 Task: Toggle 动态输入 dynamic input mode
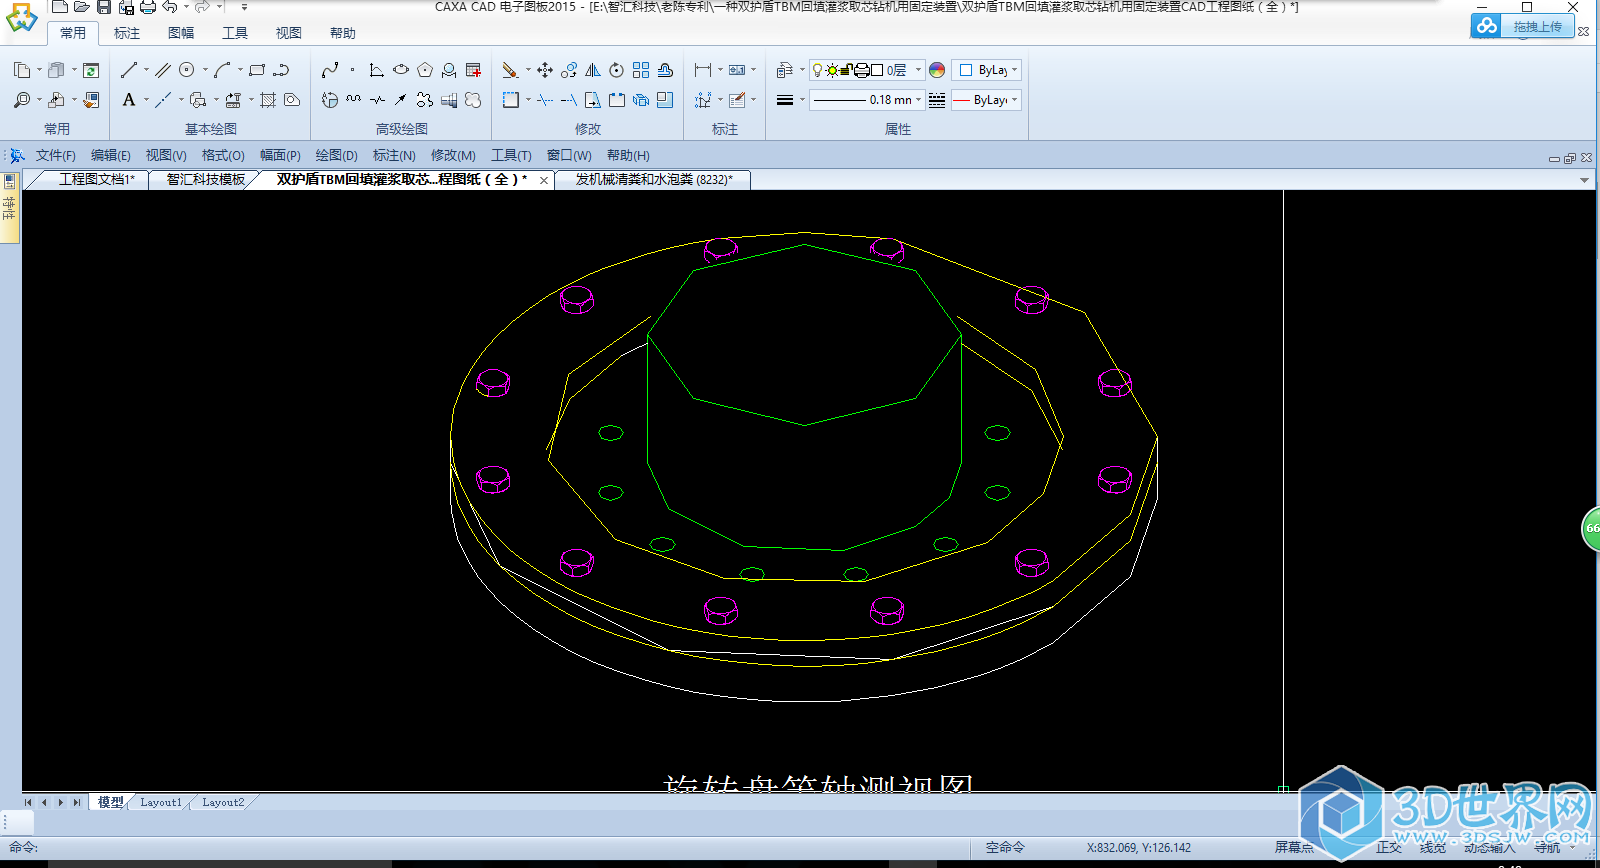pos(1489,847)
